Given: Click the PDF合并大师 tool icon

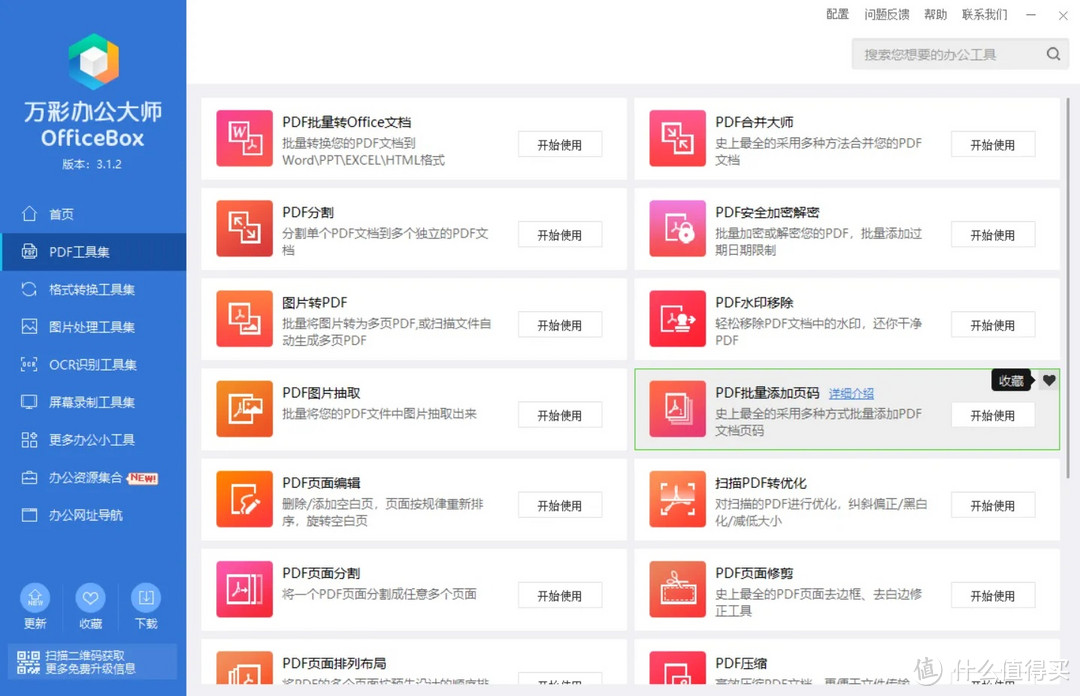Looking at the screenshot, I should tap(677, 138).
